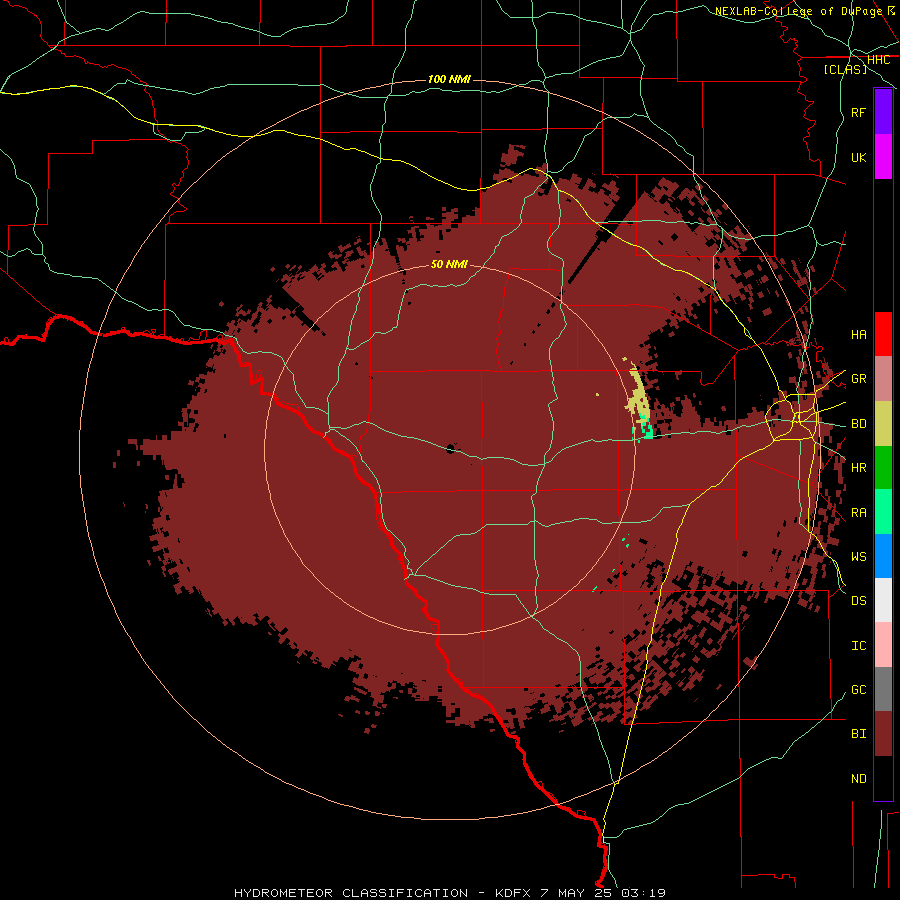The height and width of the screenshot is (900, 900).
Task: Click the RF purple legend swatch
Action: click(x=883, y=112)
